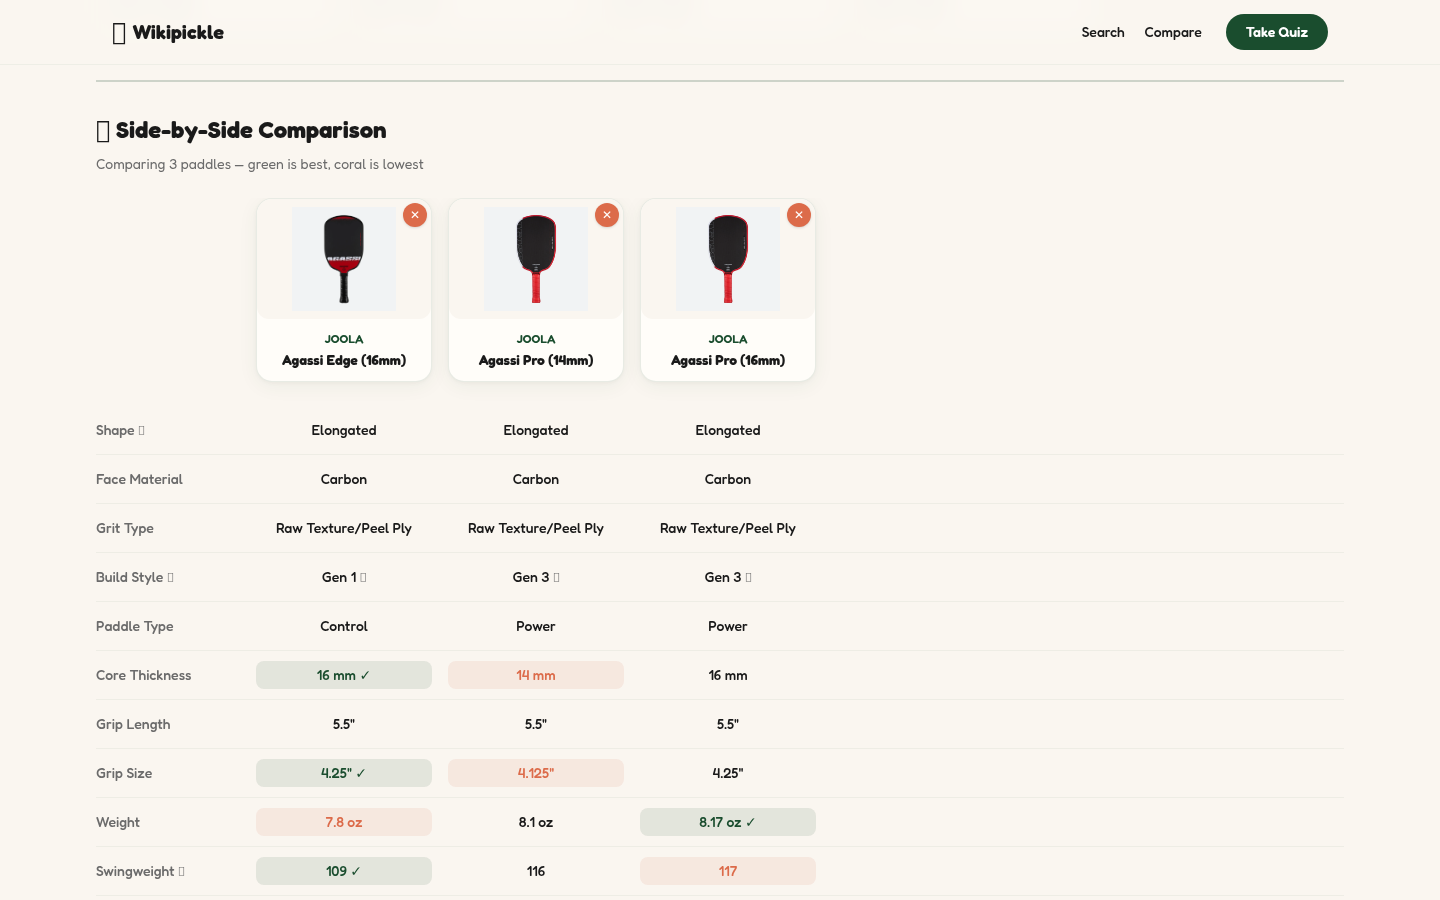The height and width of the screenshot is (900, 1440).
Task: Click the Agassi Pro (14mm) name link
Action: point(536,360)
